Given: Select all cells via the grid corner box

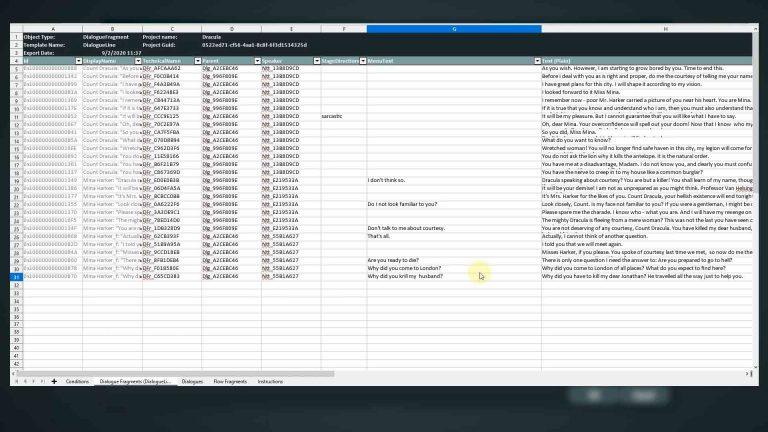Looking at the screenshot, I should tap(16, 29).
